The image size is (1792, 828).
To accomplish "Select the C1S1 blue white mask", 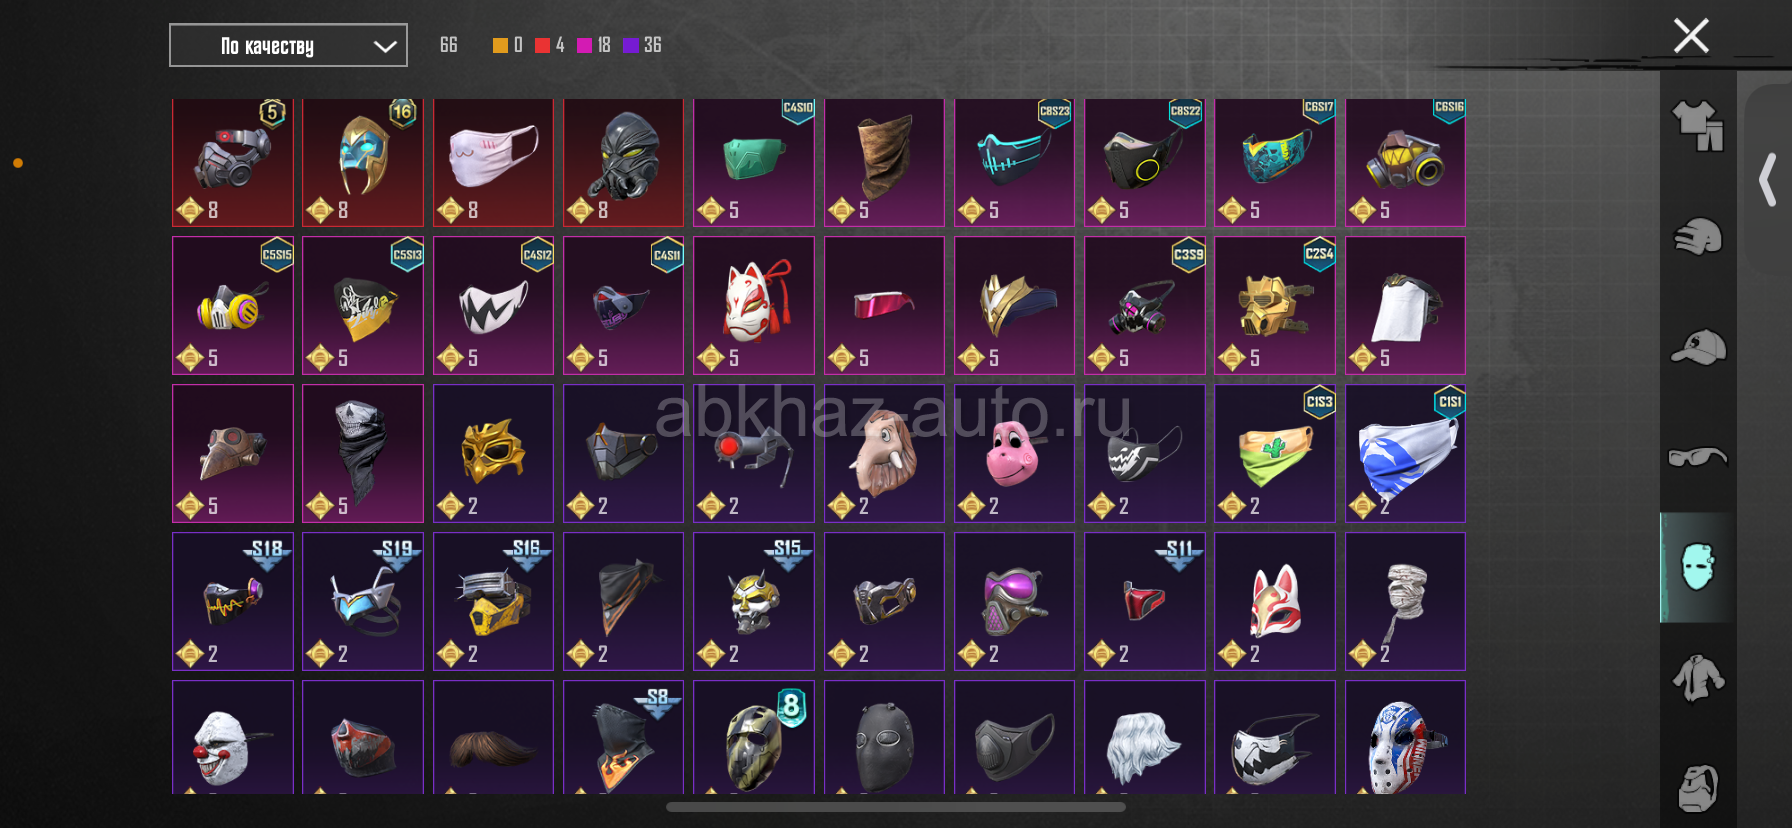I will pos(1405,453).
